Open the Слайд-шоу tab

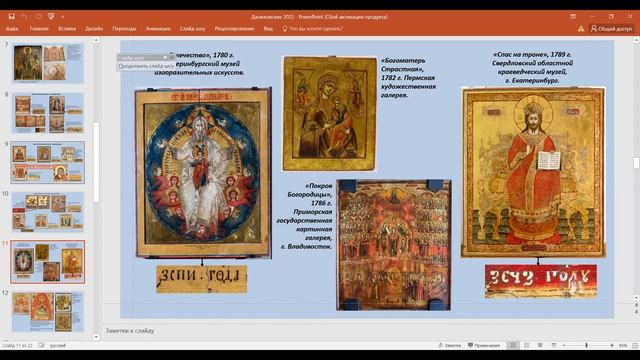click(192, 29)
